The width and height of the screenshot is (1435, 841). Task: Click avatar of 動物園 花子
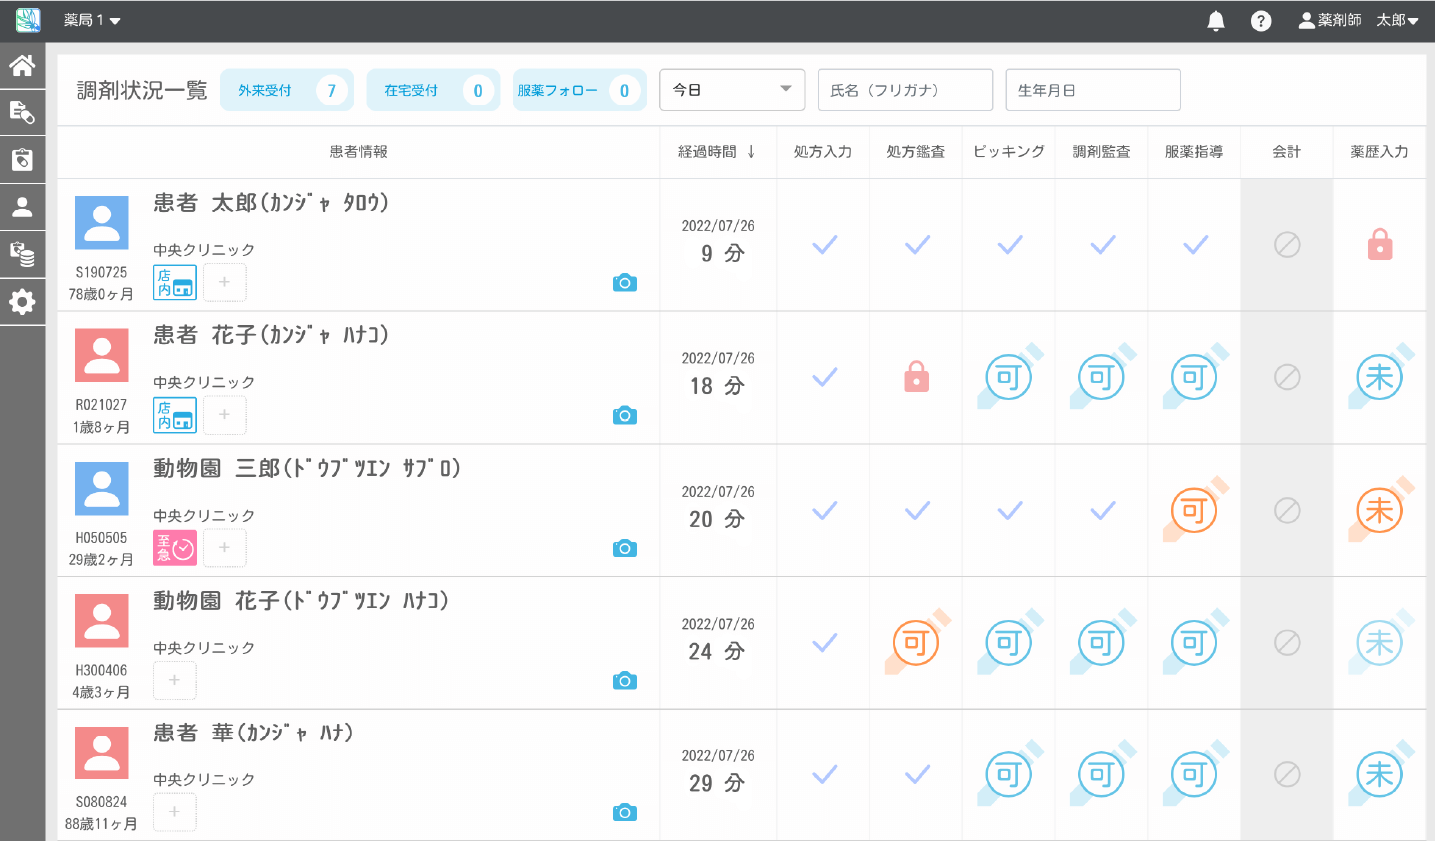pyautogui.click(x=102, y=620)
